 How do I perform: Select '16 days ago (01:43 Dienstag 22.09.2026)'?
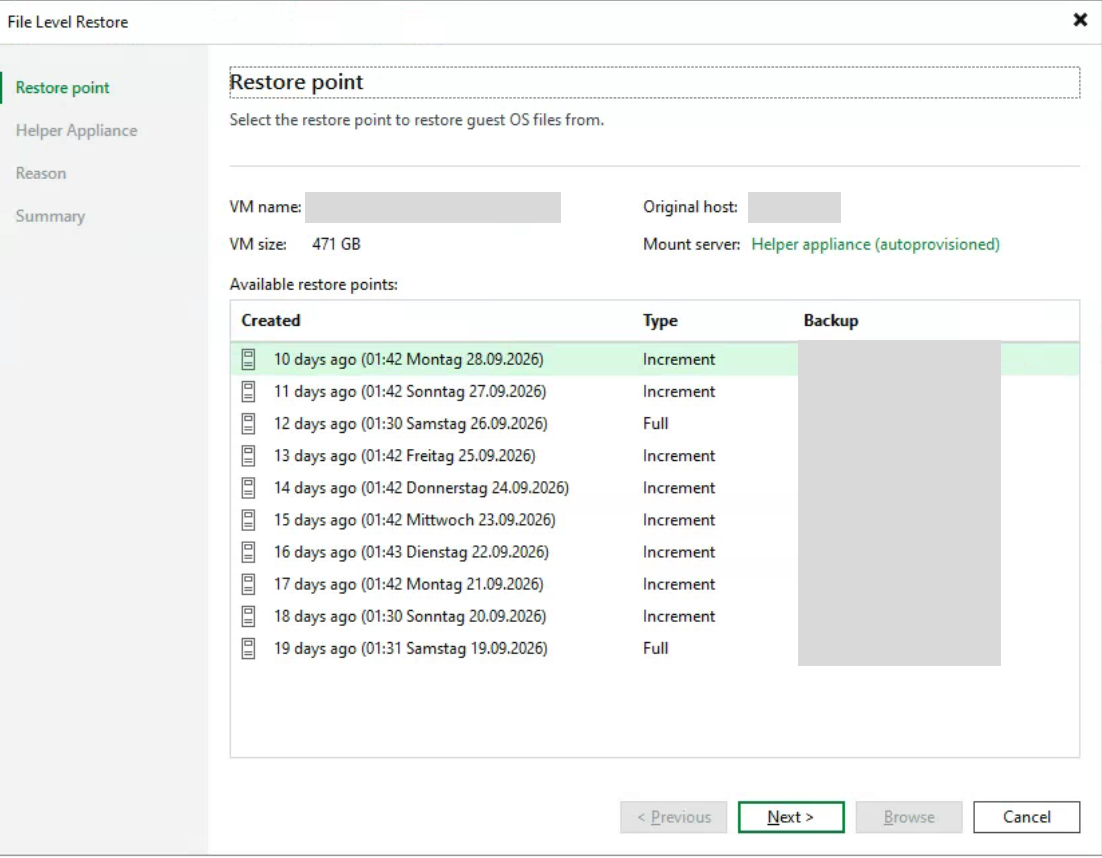tap(654, 552)
